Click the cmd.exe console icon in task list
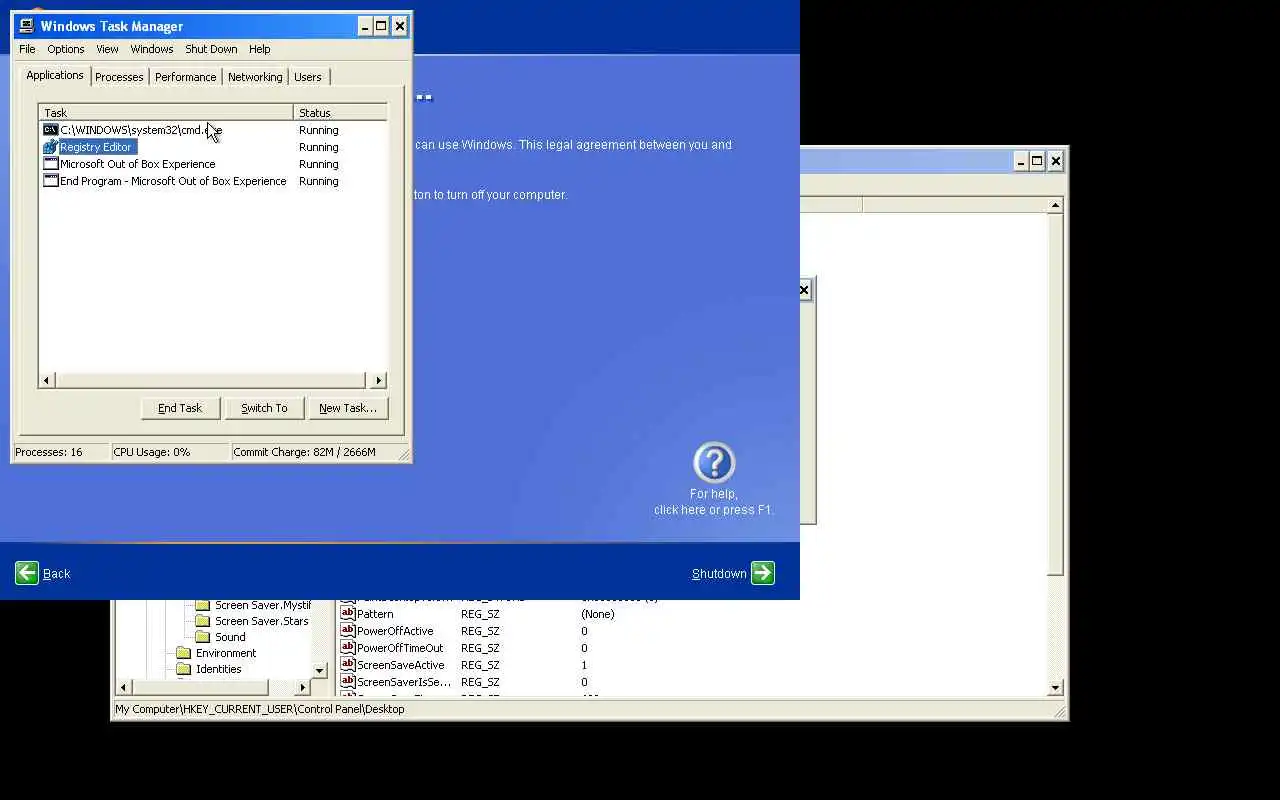Viewport: 1280px width, 800px height. pyautogui.click(x=51, y=130)
